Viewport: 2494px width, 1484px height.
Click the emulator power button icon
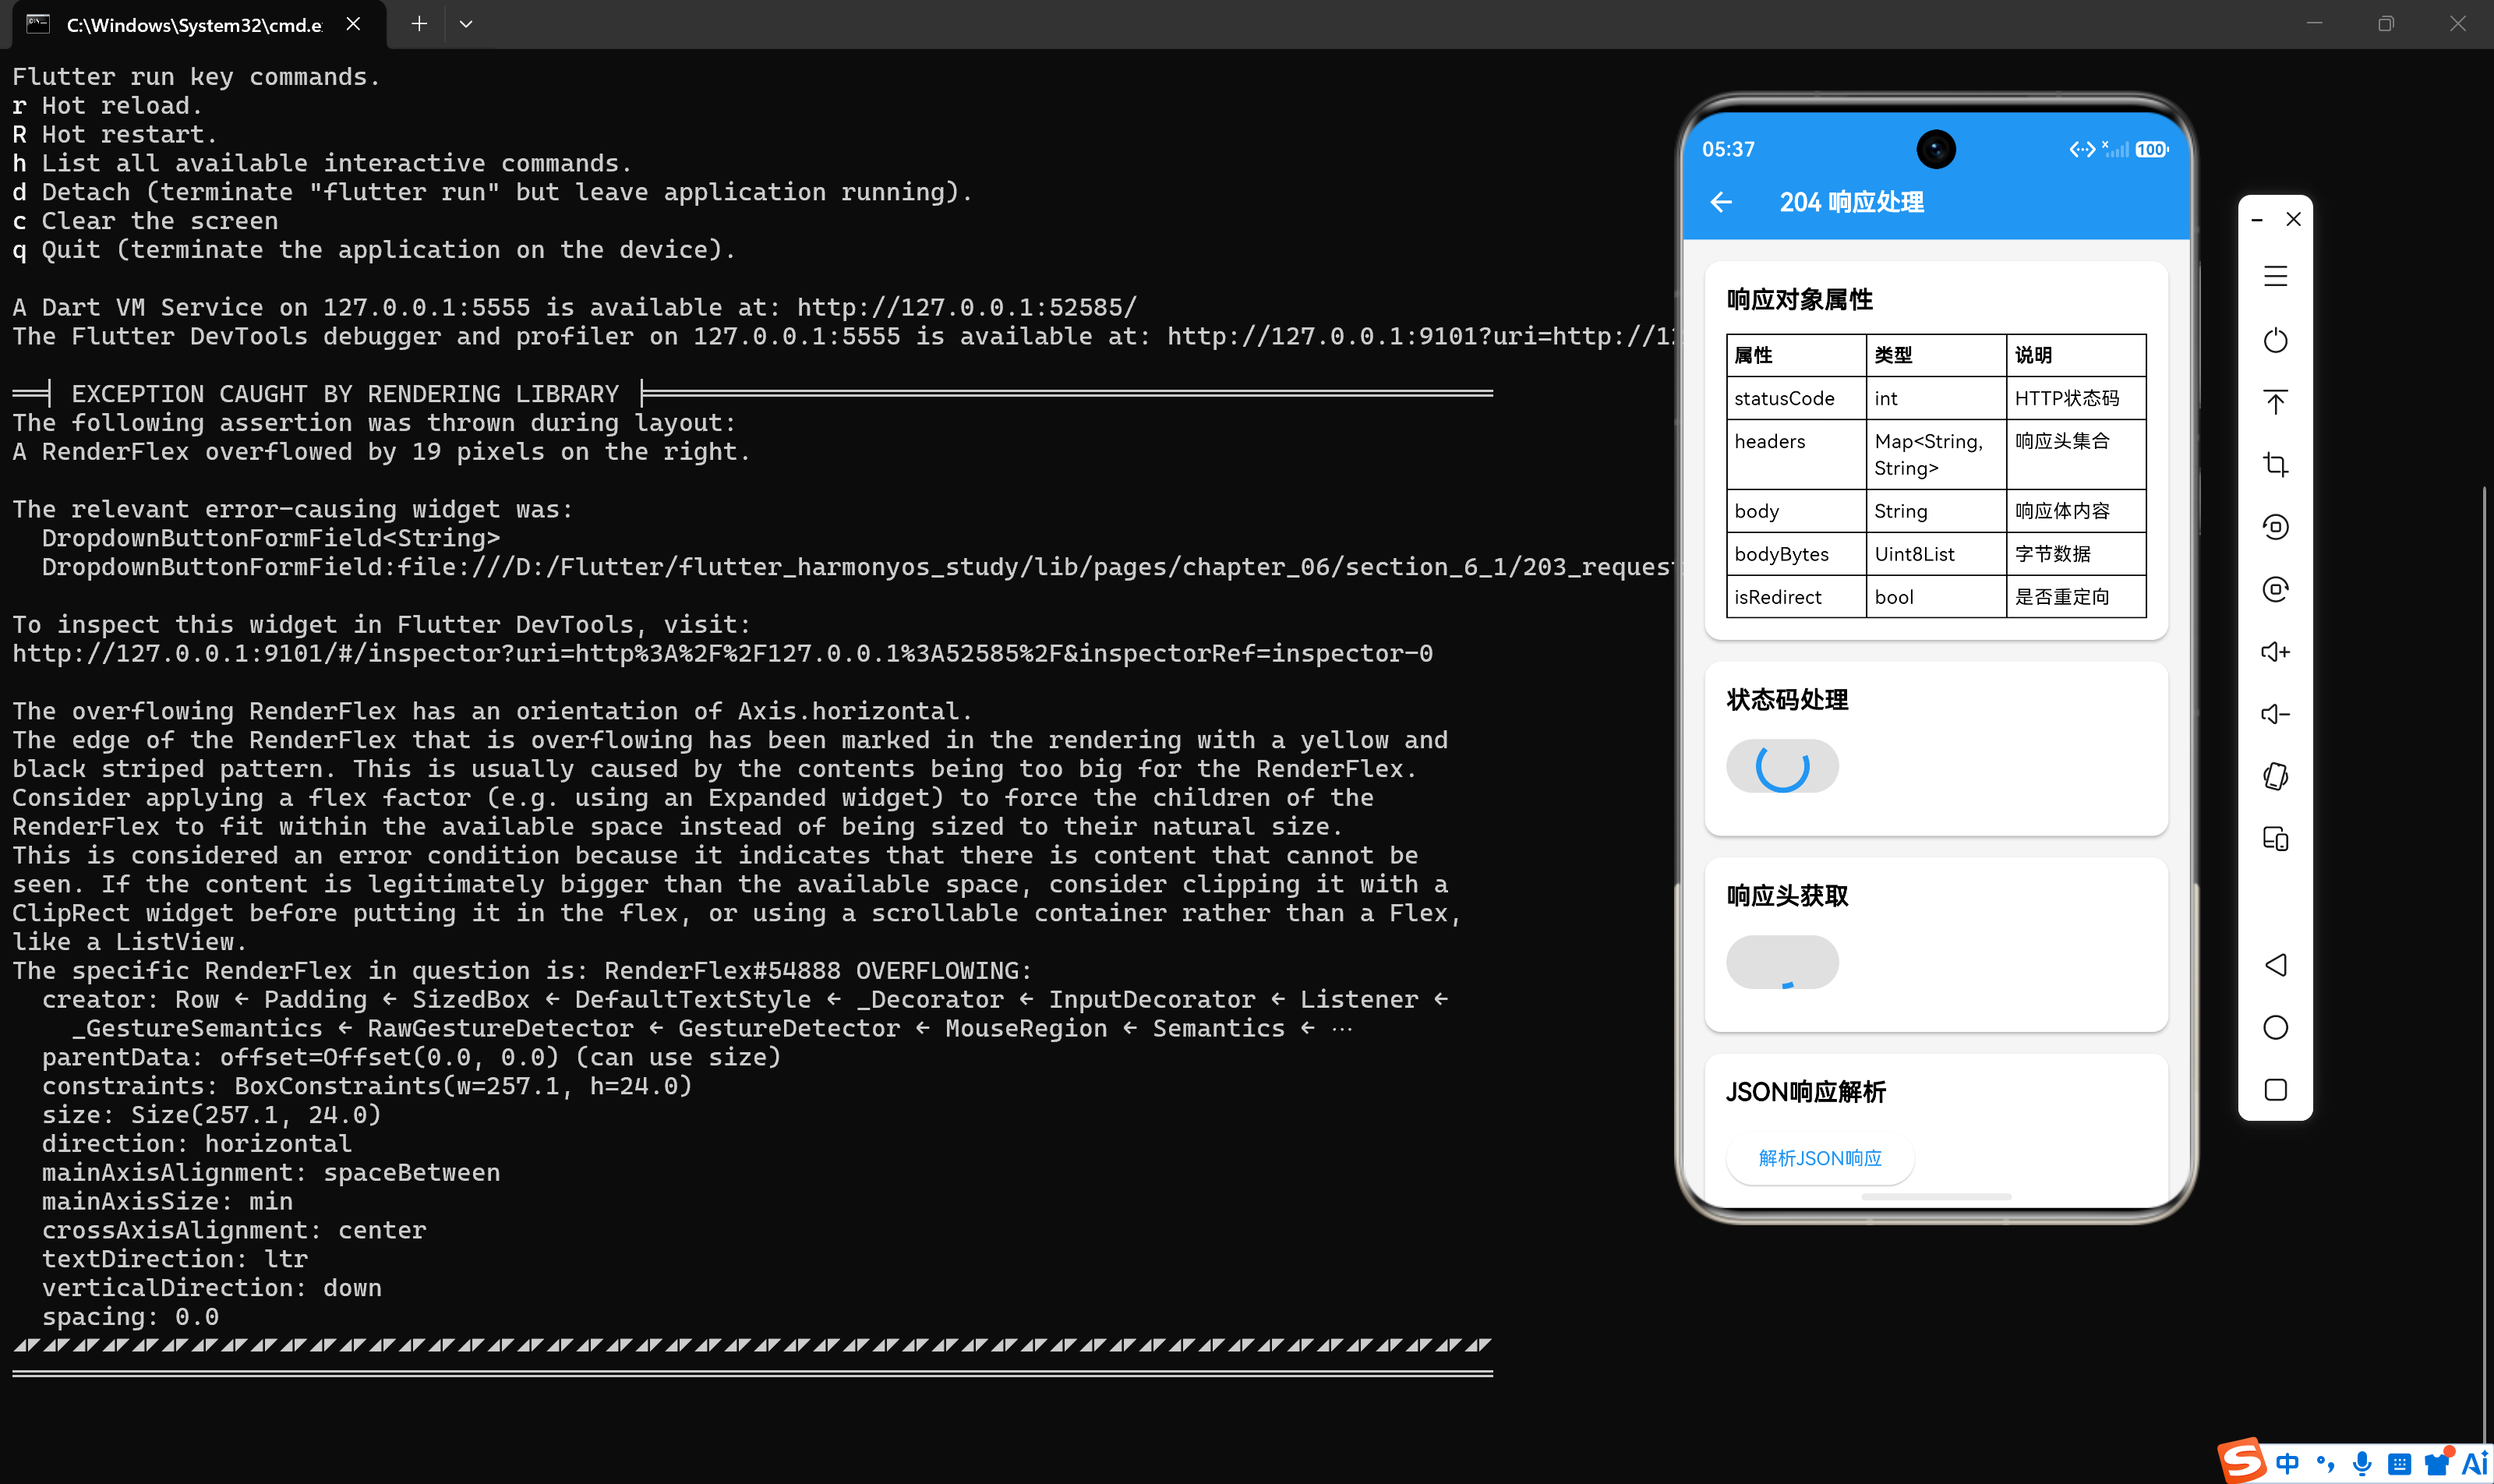point(2275,340)
